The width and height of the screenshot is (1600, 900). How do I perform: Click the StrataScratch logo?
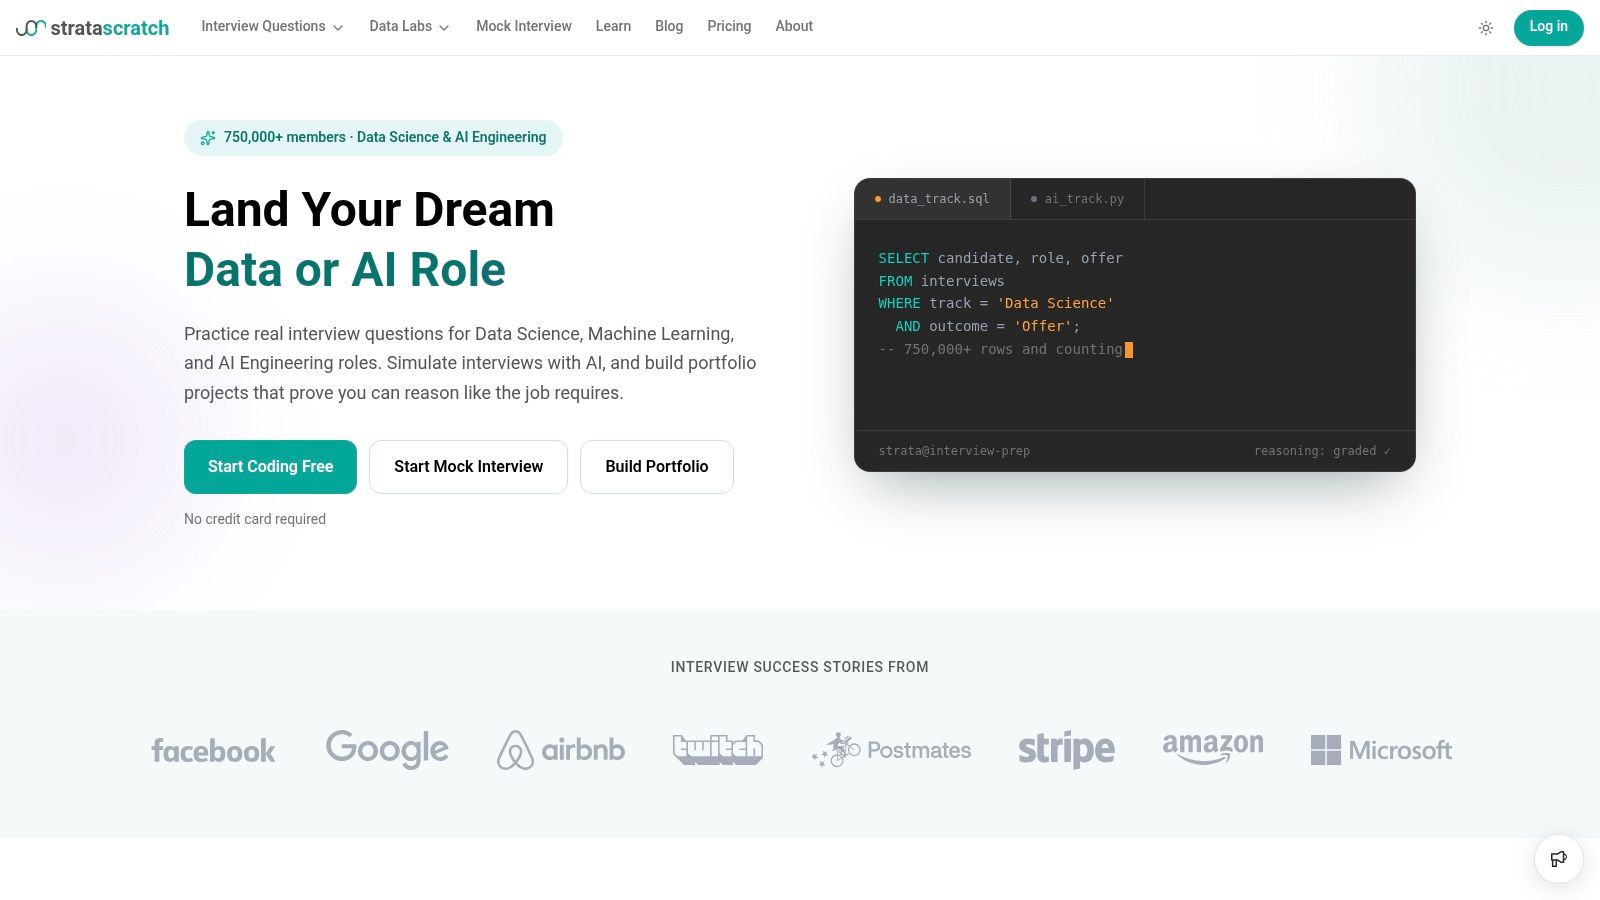93,28
